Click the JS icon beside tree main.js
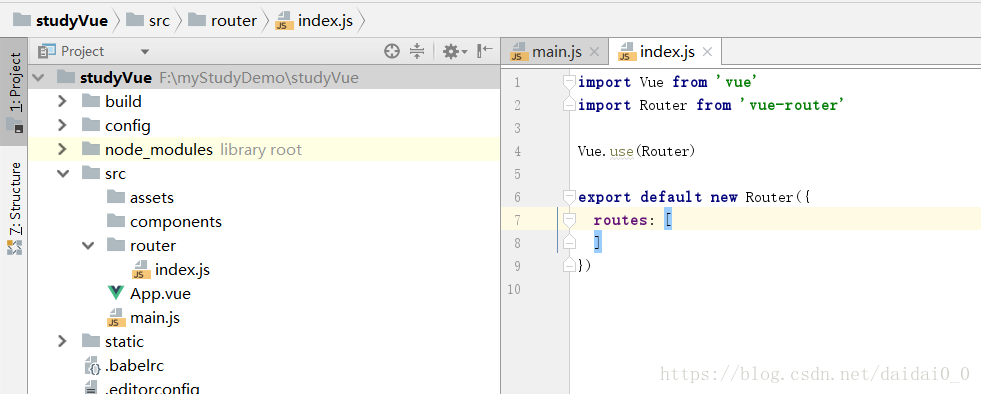The image size is (981, 394). pos(116,318)
